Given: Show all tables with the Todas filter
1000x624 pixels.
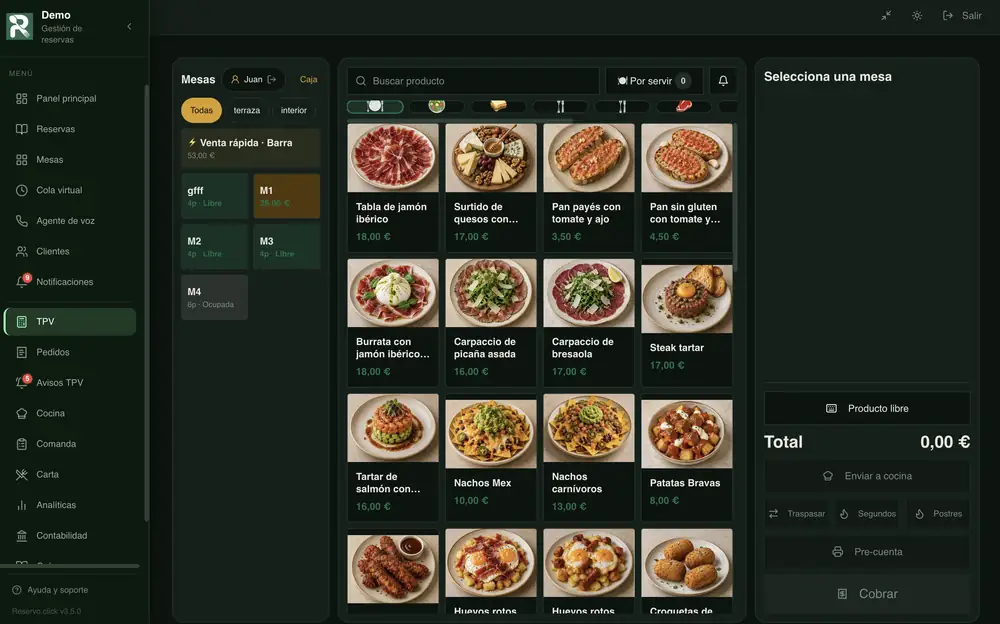Looking at the screenshot, I should (202, 110).
